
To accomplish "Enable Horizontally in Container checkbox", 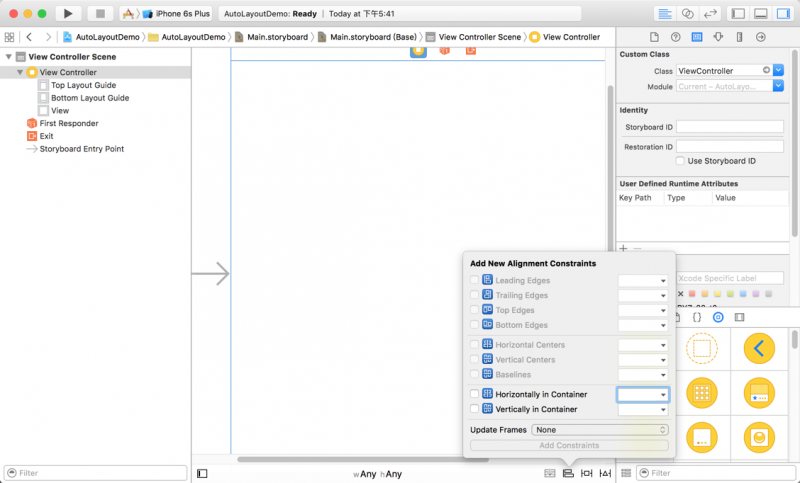I will [475, 394].
